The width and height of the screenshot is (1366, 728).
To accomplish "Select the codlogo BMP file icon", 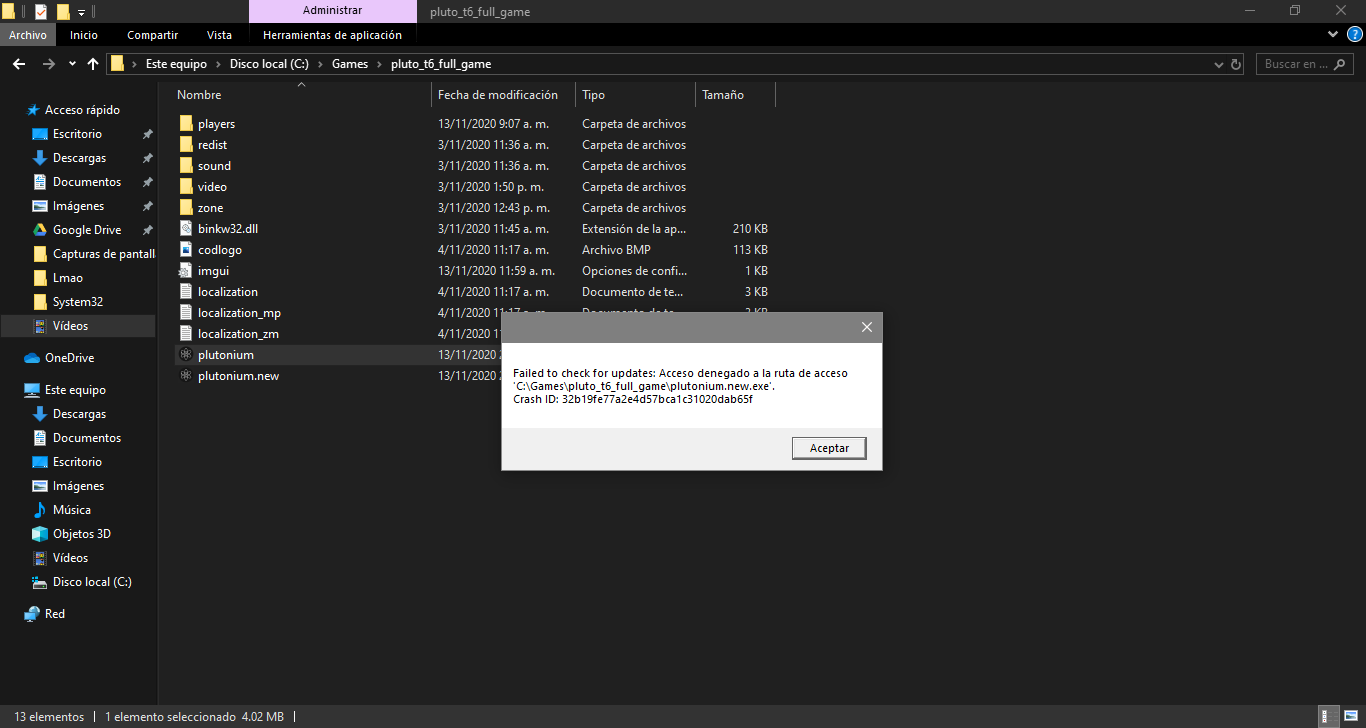I will pos(186,250).
